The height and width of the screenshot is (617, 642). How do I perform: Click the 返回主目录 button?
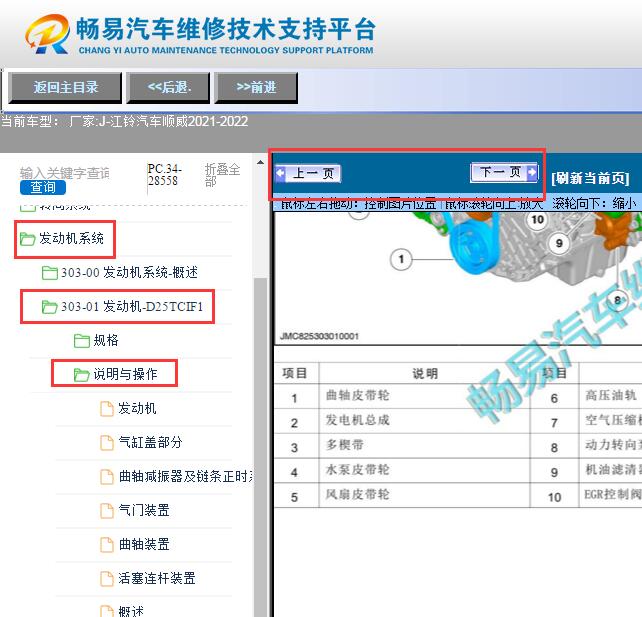tap(65, 88)
